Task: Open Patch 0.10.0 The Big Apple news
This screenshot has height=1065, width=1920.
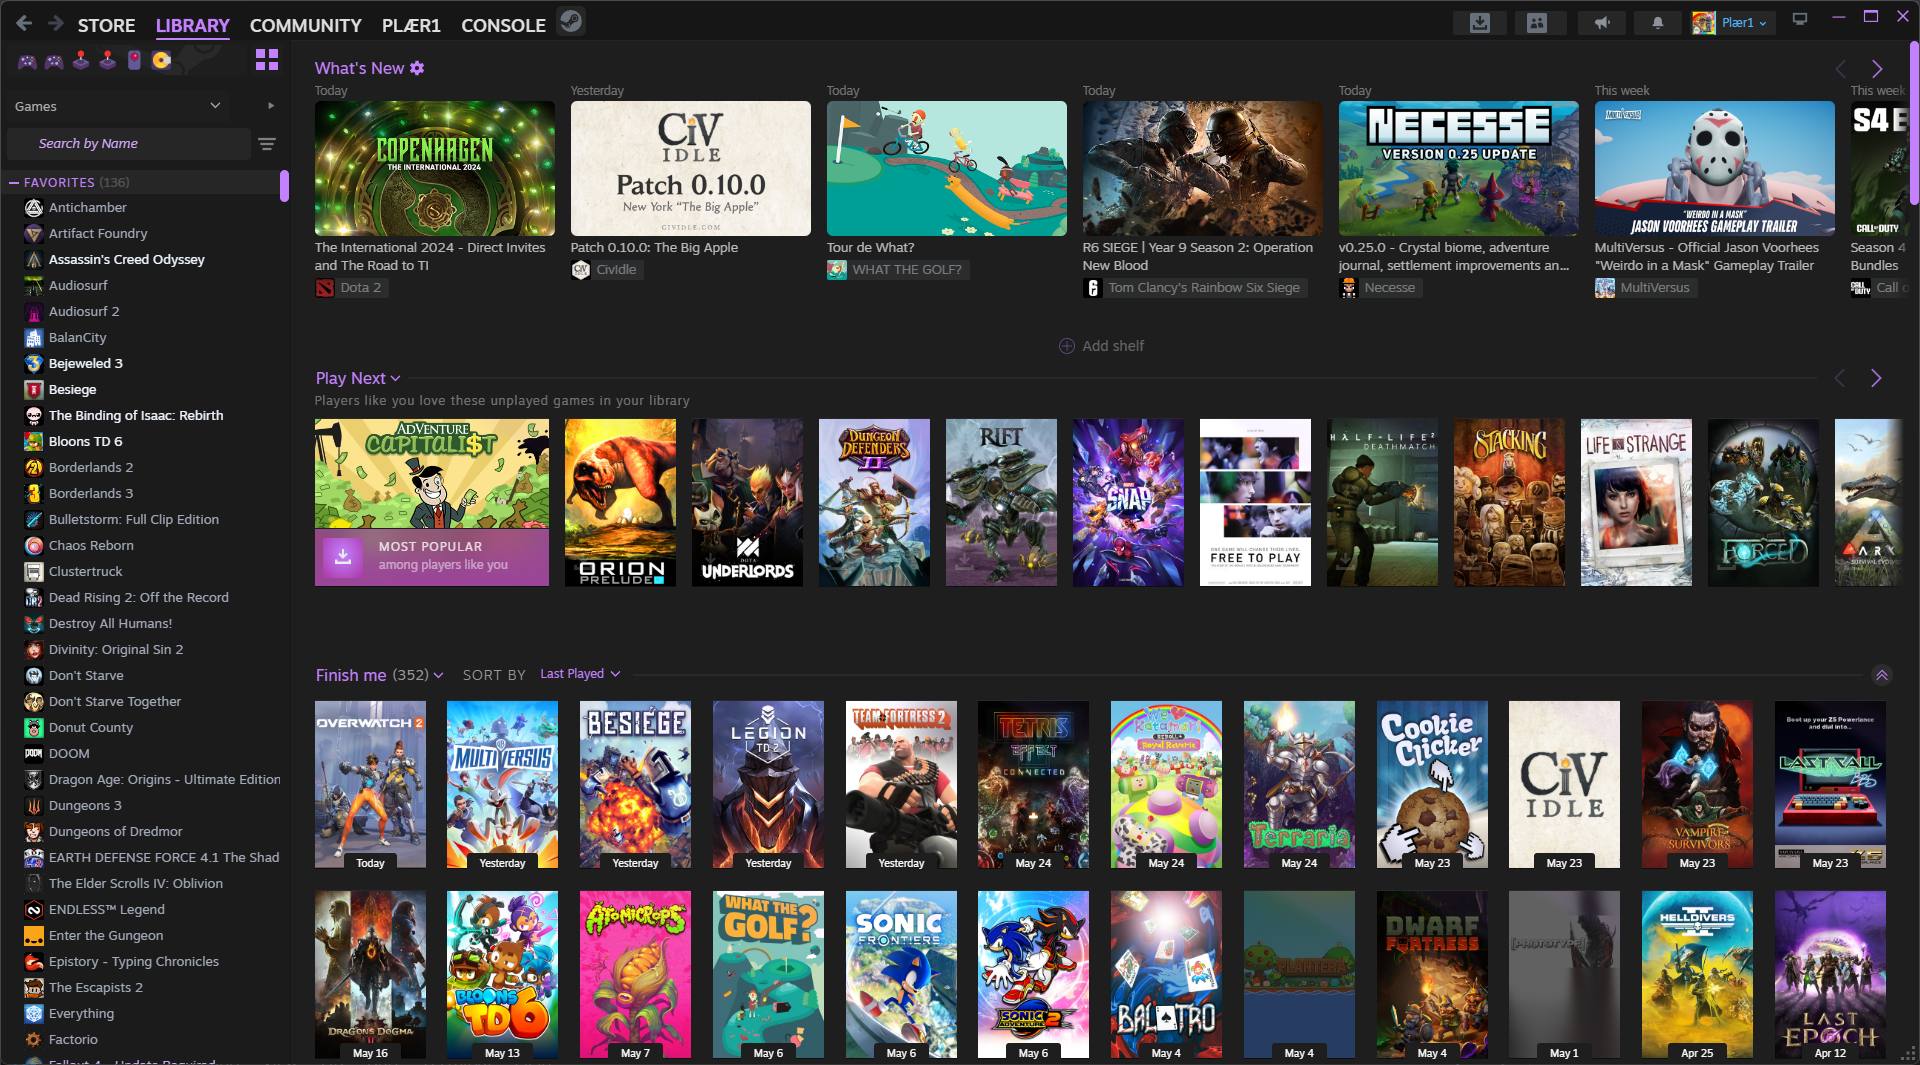Action: [654, 247]
